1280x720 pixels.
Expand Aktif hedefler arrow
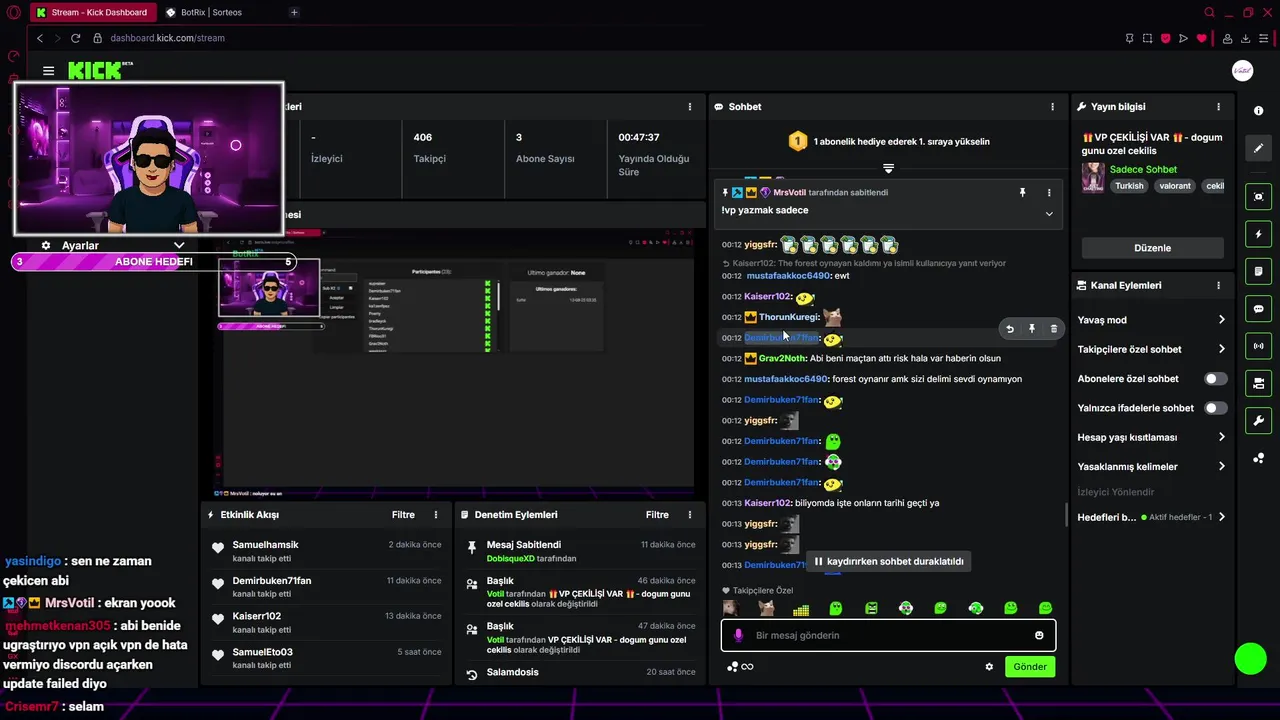(1221, 517)
